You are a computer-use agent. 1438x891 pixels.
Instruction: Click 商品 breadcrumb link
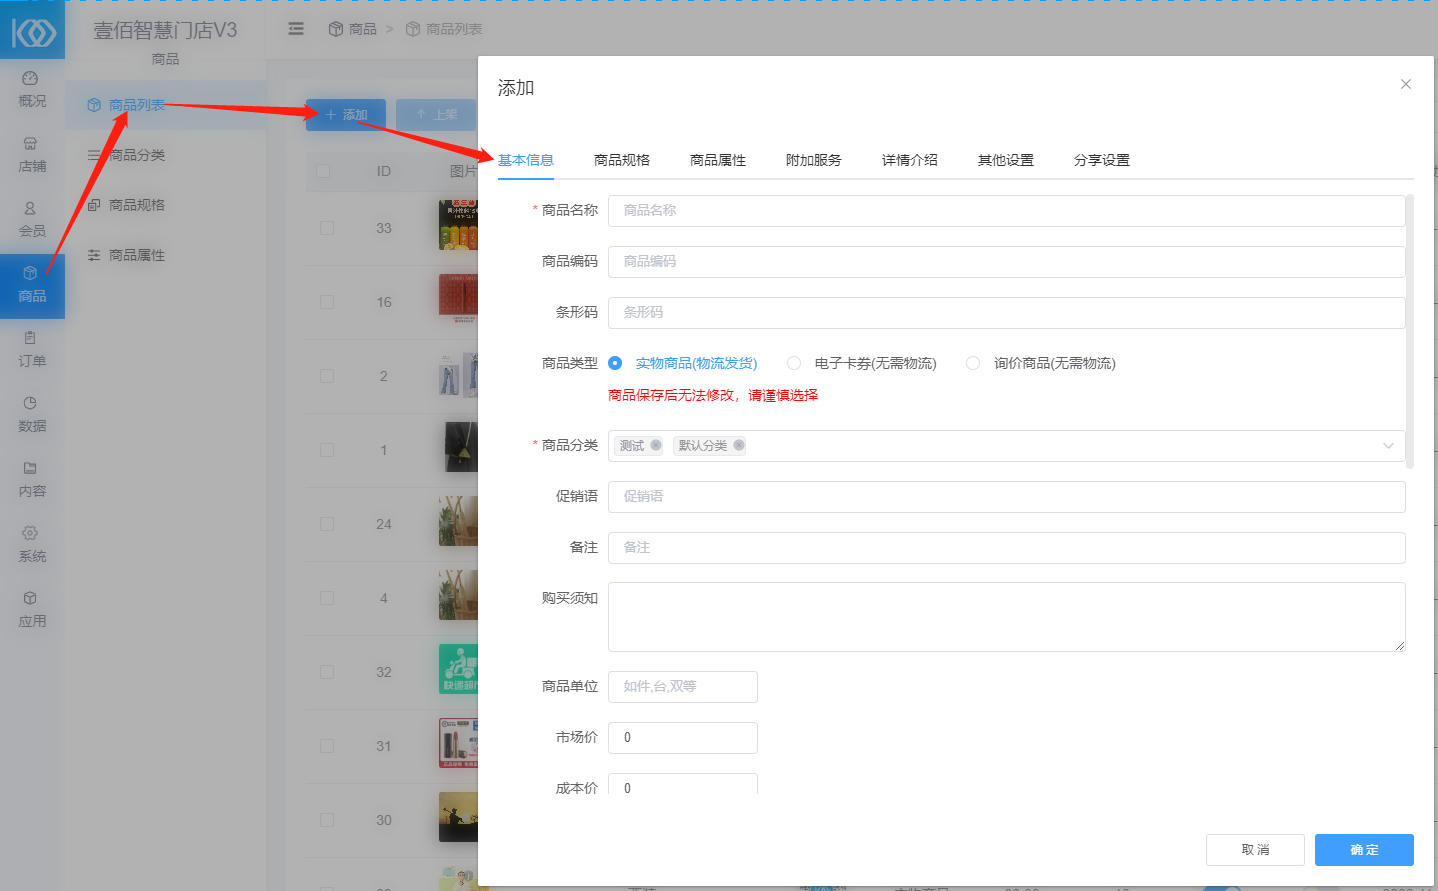[353, 29]
